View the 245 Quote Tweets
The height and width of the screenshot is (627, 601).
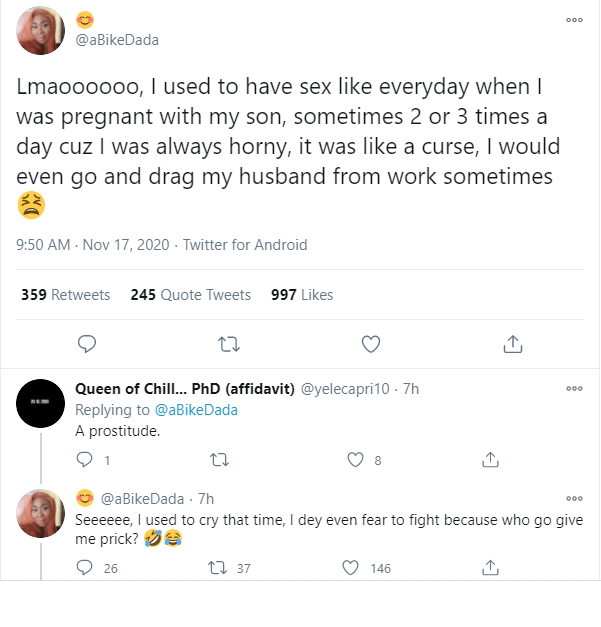click(190, 295)
